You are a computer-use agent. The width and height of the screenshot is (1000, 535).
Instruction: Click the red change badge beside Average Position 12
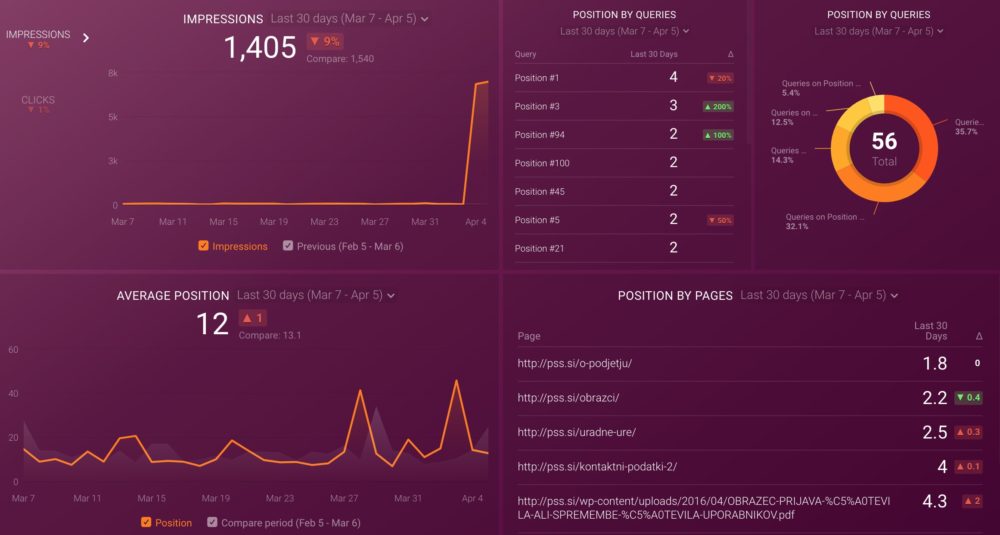click(255, 318)
